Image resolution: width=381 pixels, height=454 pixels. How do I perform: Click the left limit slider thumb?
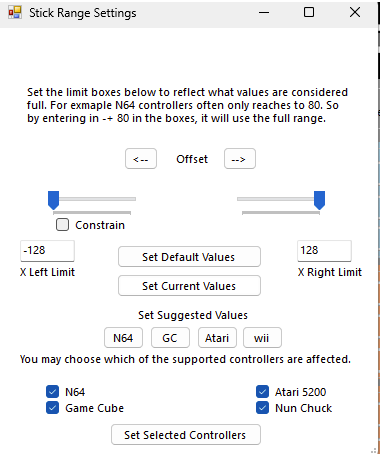click(53, 200)
